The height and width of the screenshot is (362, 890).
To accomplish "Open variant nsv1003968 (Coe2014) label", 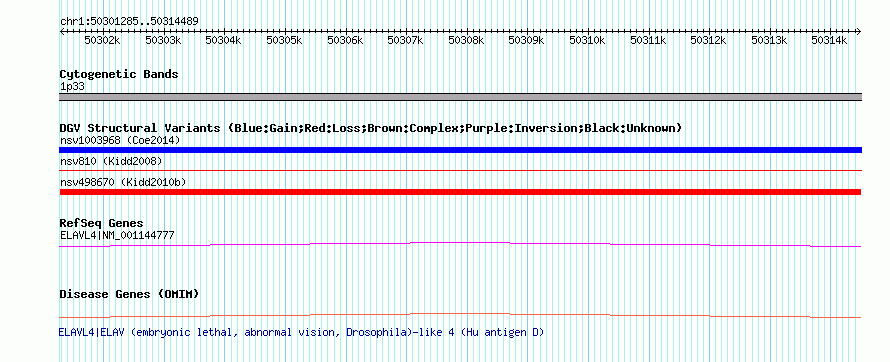I will point(120,140).
